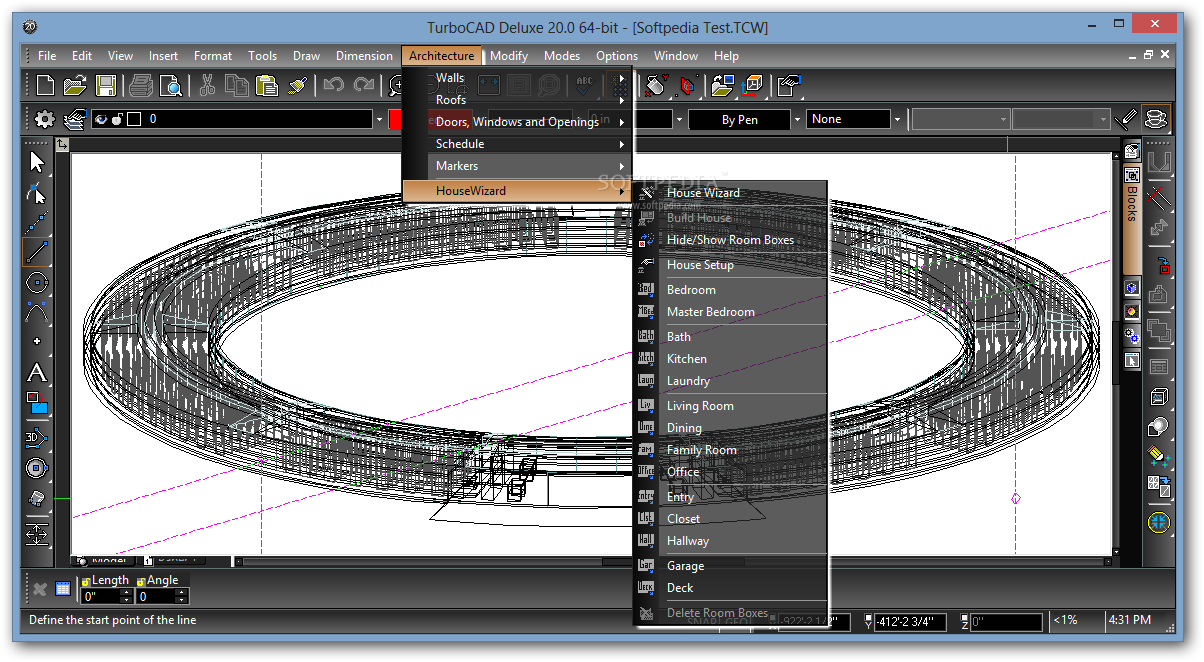Viewport: 1204px width, 662px height.
Task: Print the drawing with the printer icon
Action: pos(140,86)
